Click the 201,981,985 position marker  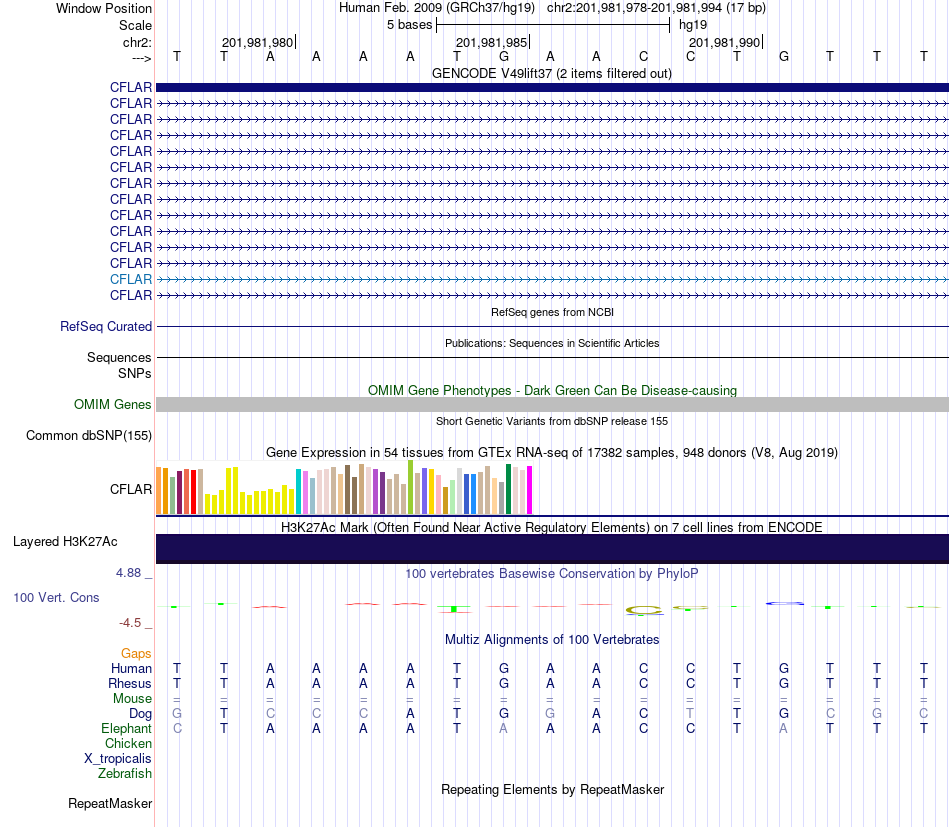pyautogui.click(x=491, y=42)
